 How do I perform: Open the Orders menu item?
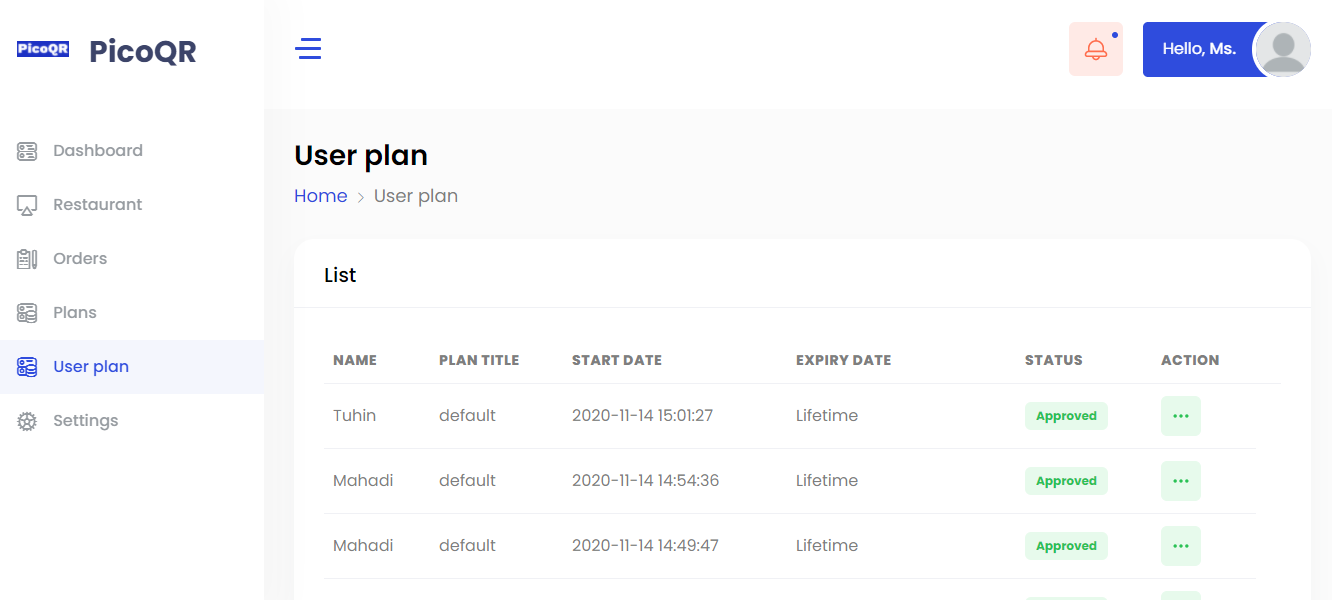coord(80,259)
